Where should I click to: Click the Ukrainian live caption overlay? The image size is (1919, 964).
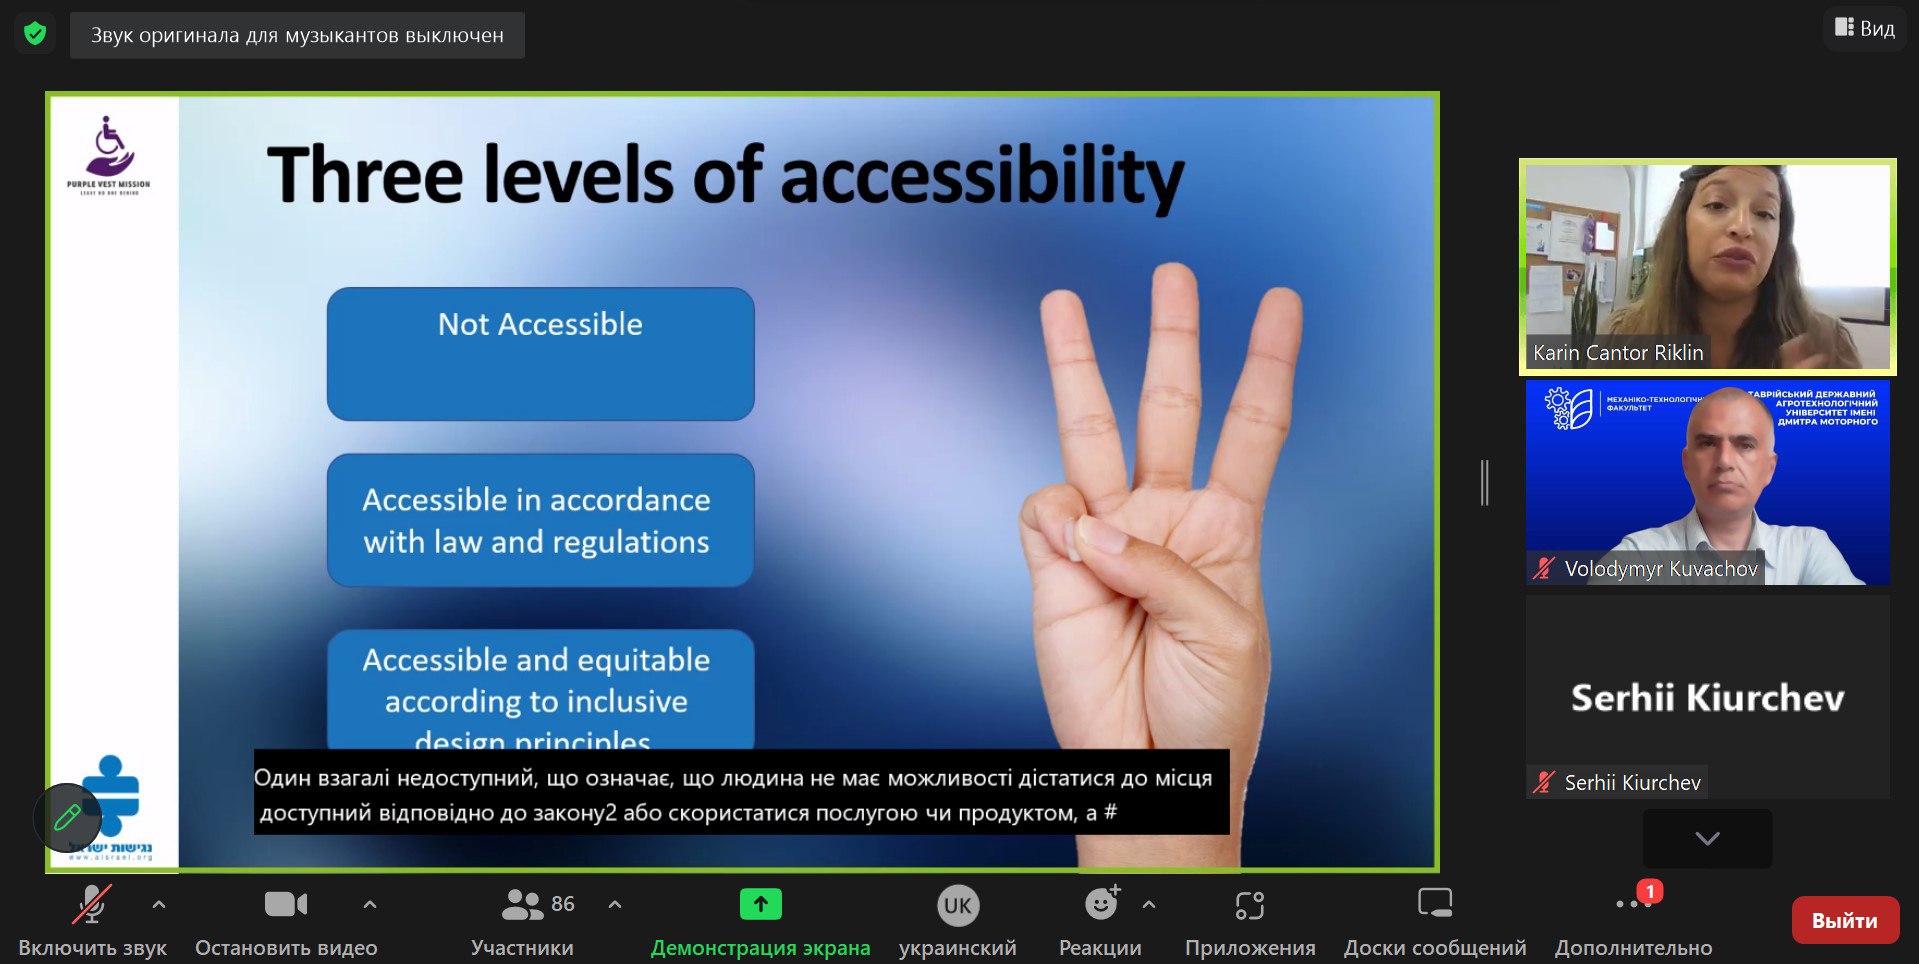pos(741,792)
